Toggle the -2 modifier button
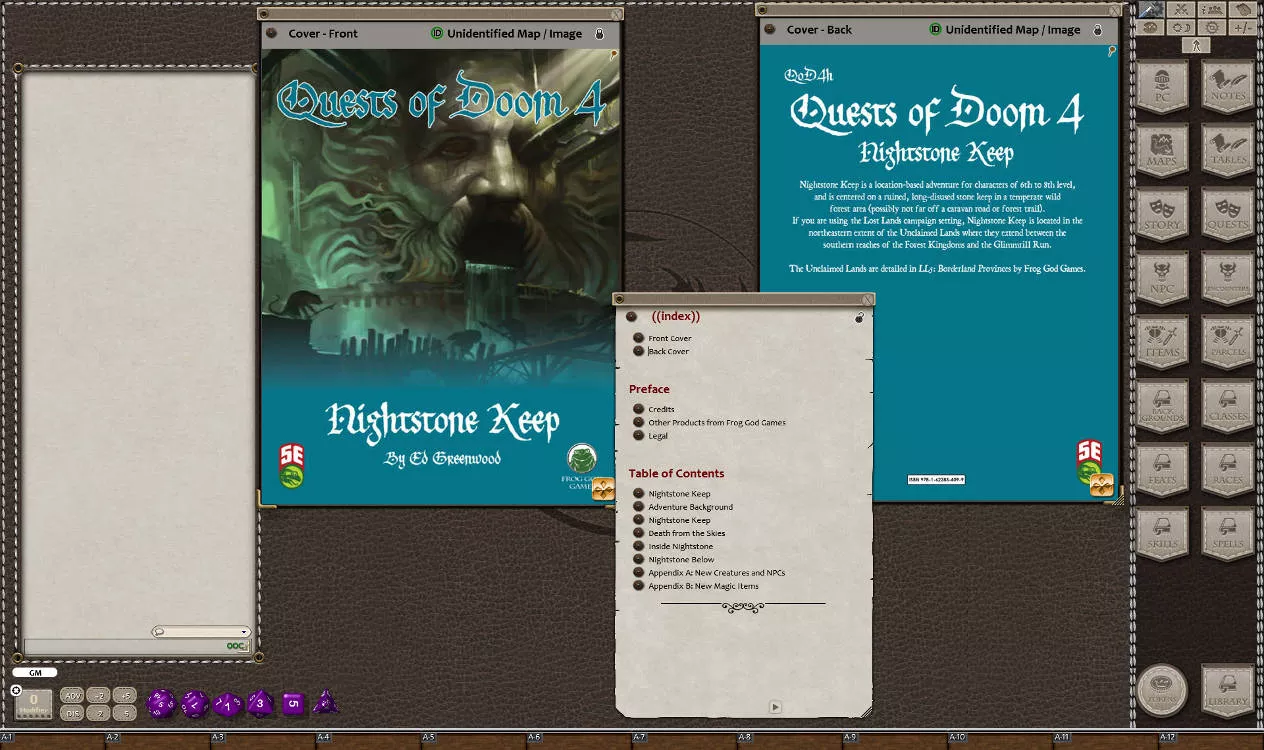The height and width of the screenshot is (750, 1264). (98, 713)
